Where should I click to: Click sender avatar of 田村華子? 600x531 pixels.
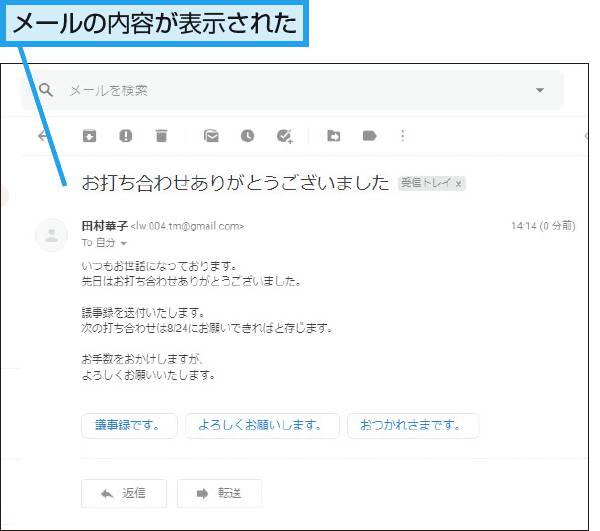pos(51,235)
